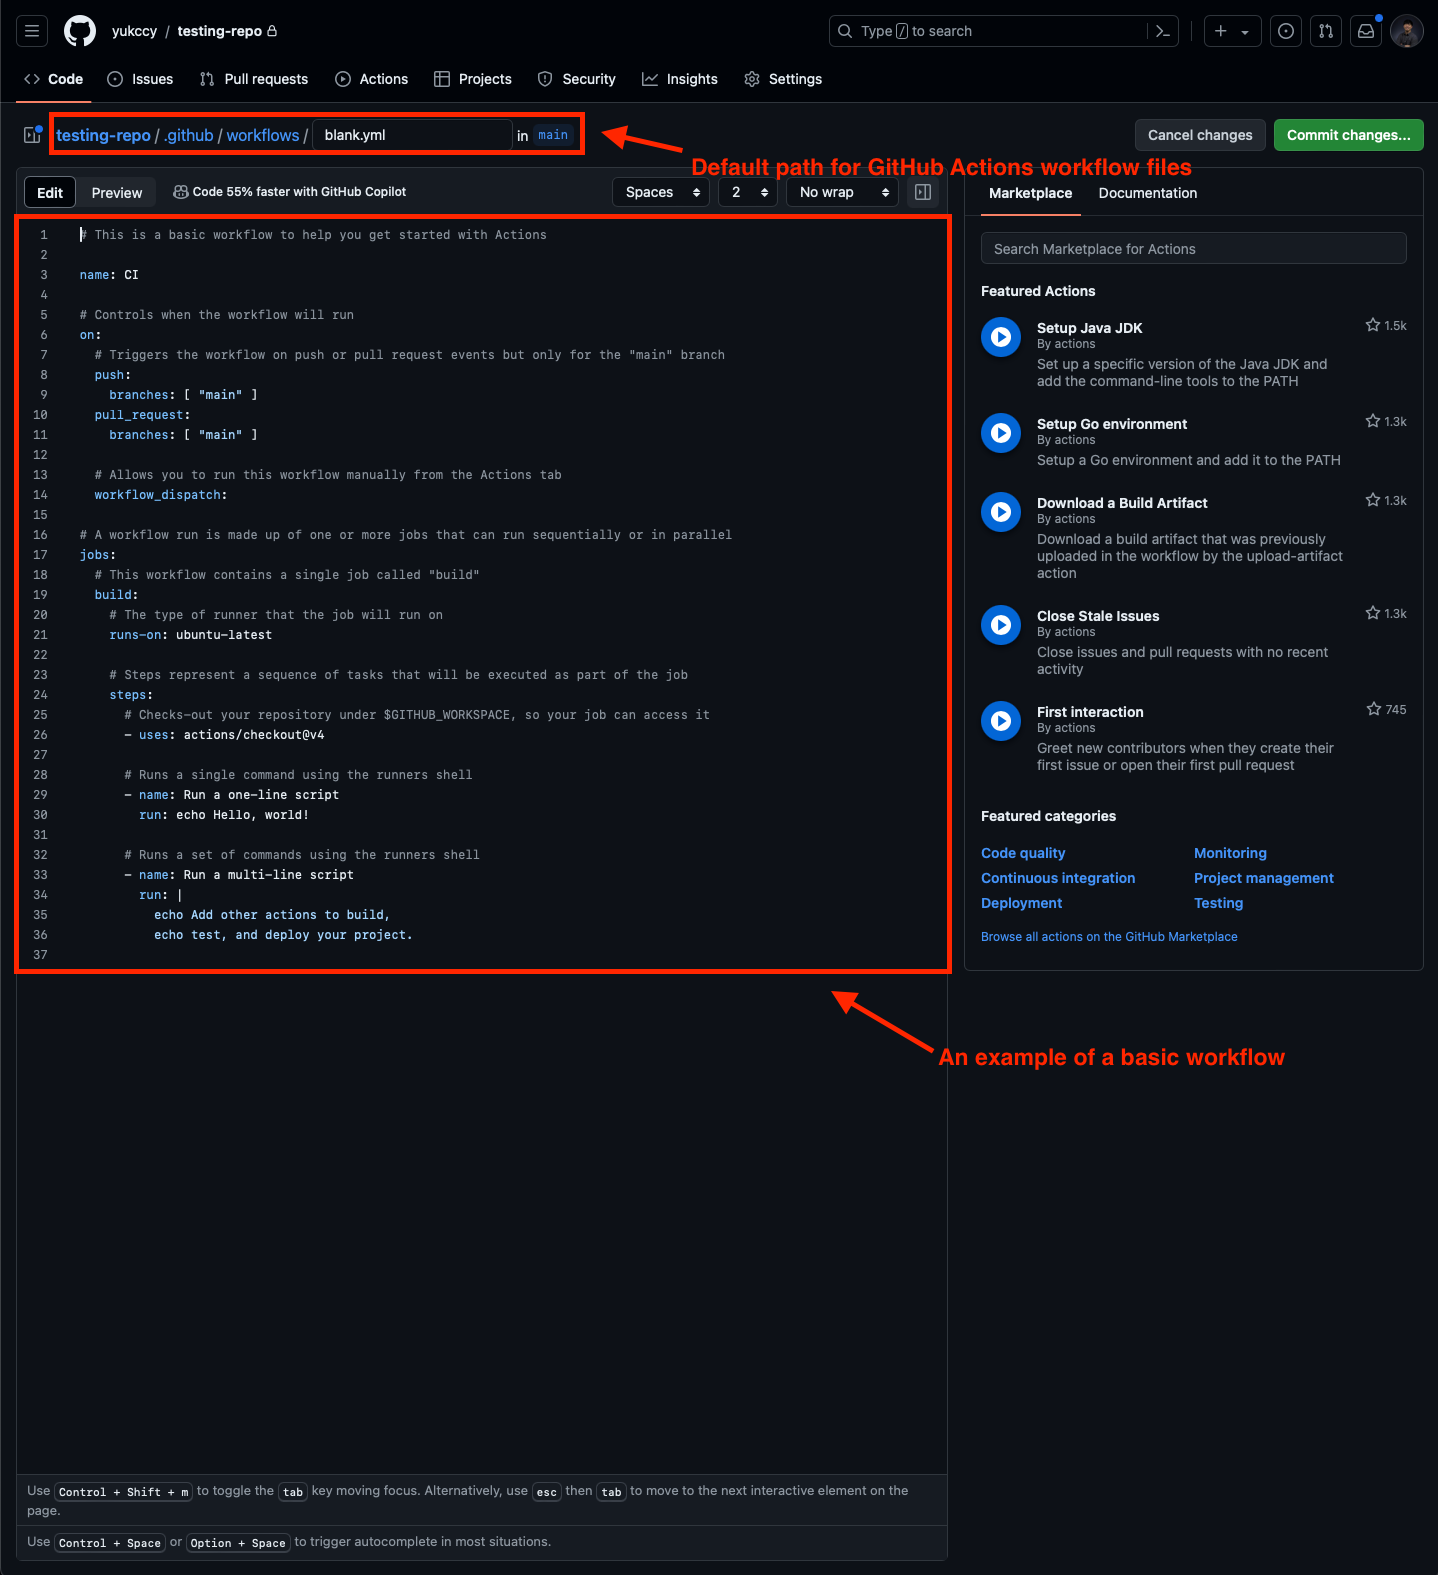Star the Setup Java JDK action
This screenshot has width=1438, height=1575.
pyautogui.click(x=1373, y=325)
